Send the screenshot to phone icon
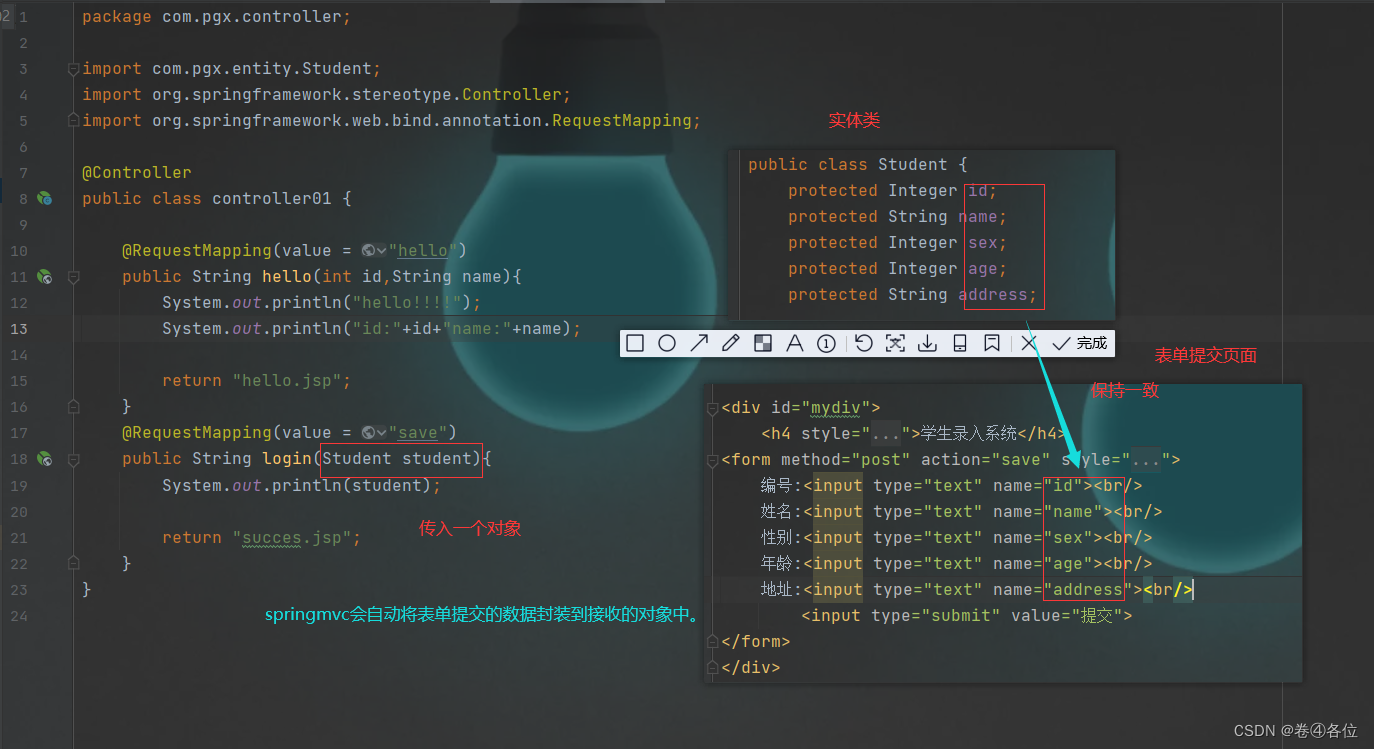The width and height of the screenshot is (1374, 749). pos(960,343)
